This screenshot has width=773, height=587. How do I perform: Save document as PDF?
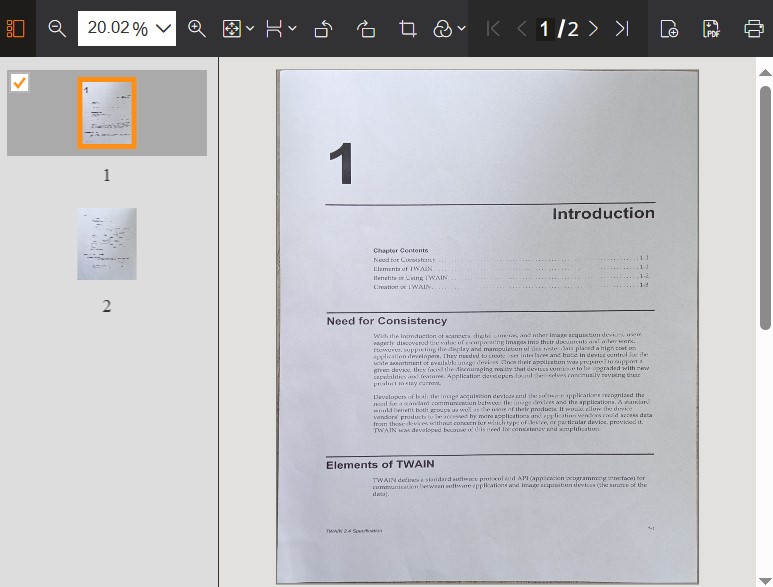(x=712, y=28)
